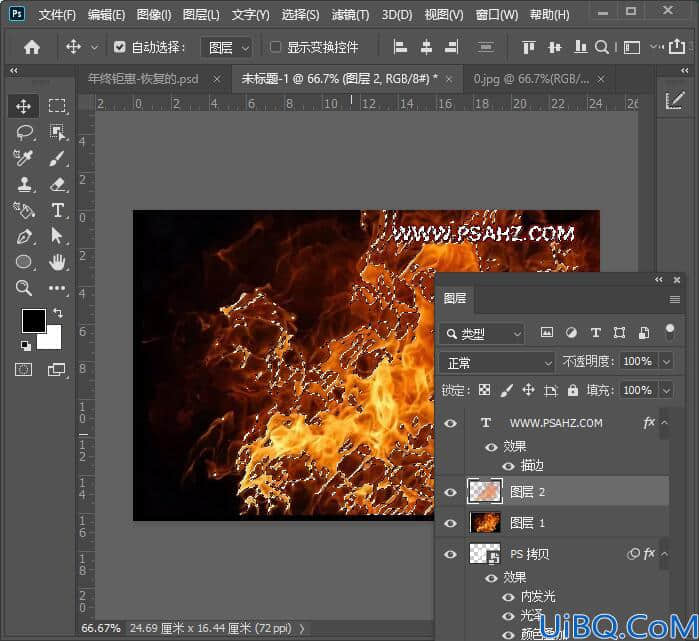Image resolution: width=699 pixels, height=641 pixels.
Task: Lock image pixels with brush icon
Action: 506,390
